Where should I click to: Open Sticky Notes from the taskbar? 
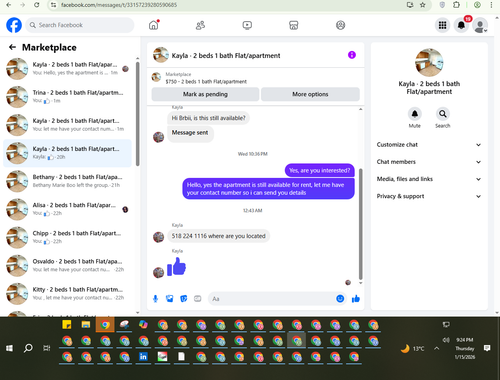pyautogui.click(x=67, y=324)
